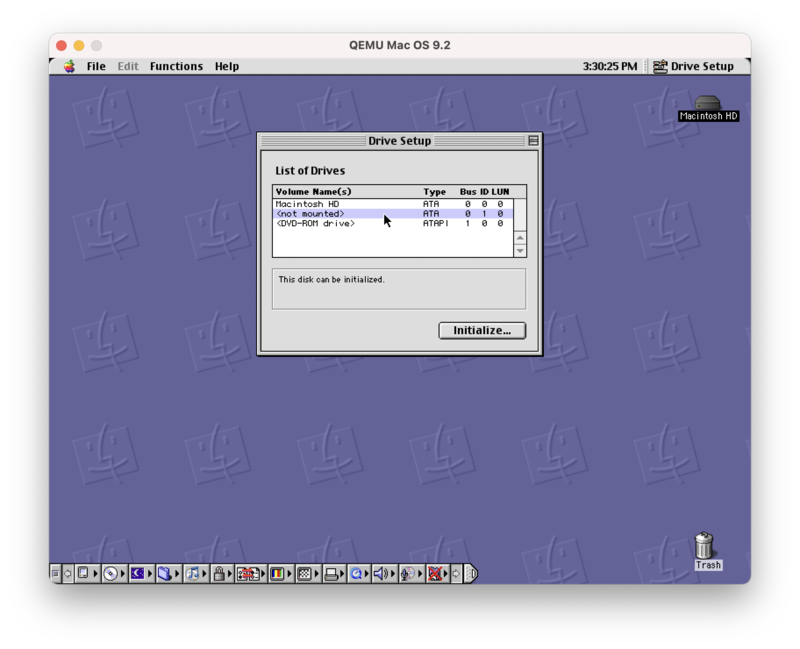Select the <DVD-ROM drive> row

393,223
